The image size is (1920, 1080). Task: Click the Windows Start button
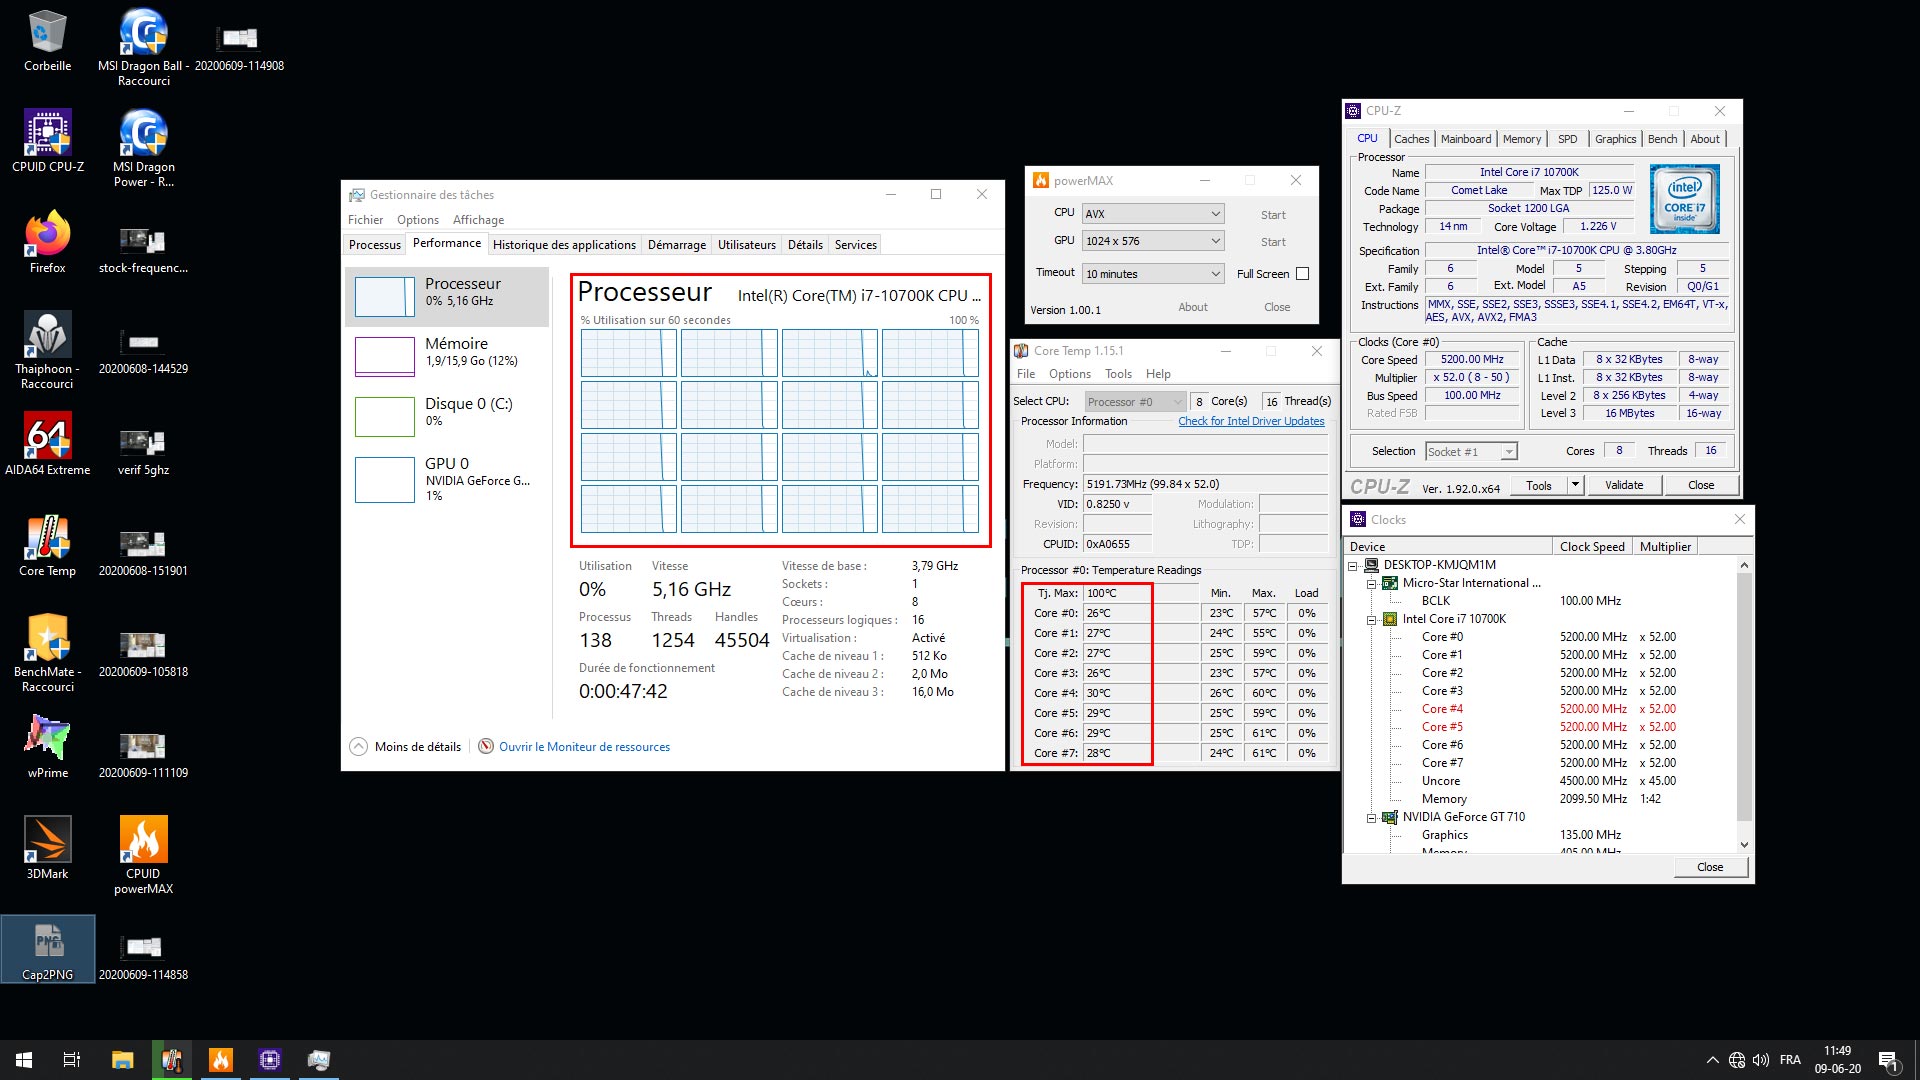[x=24, y=1060]
